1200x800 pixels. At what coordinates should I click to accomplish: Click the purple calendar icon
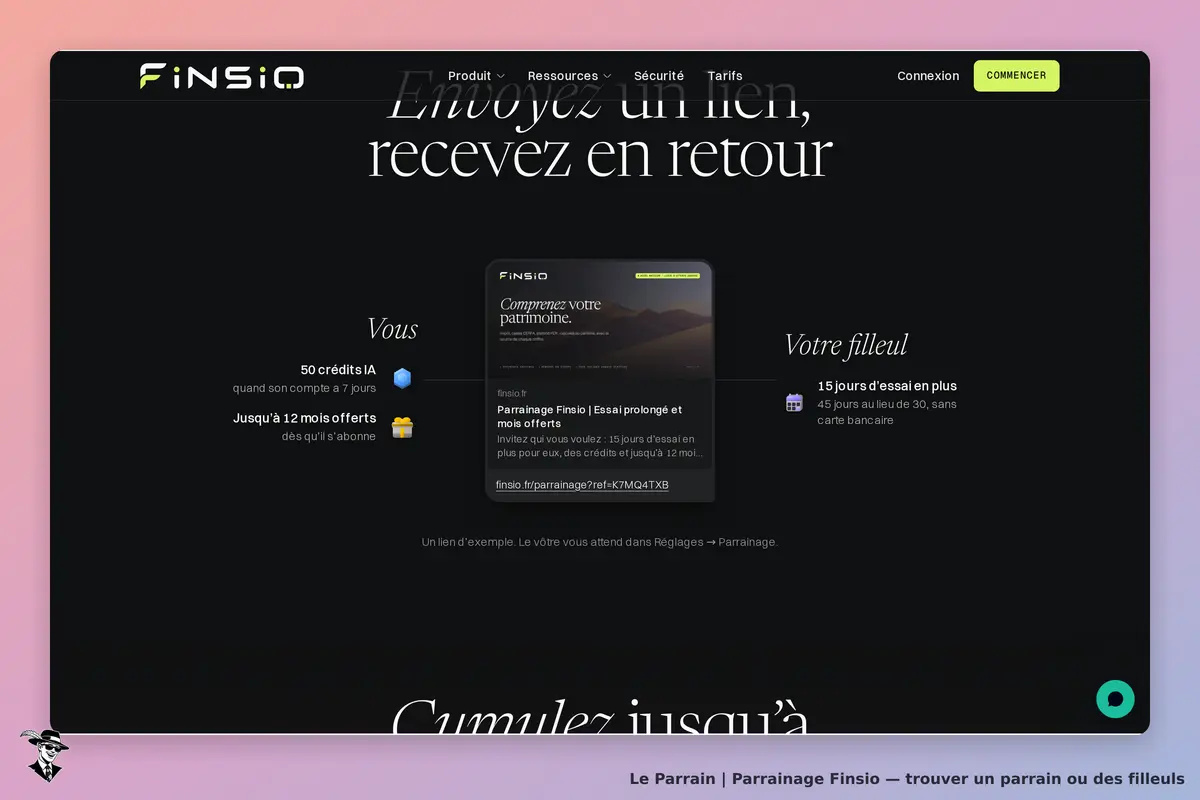point(794,402)
